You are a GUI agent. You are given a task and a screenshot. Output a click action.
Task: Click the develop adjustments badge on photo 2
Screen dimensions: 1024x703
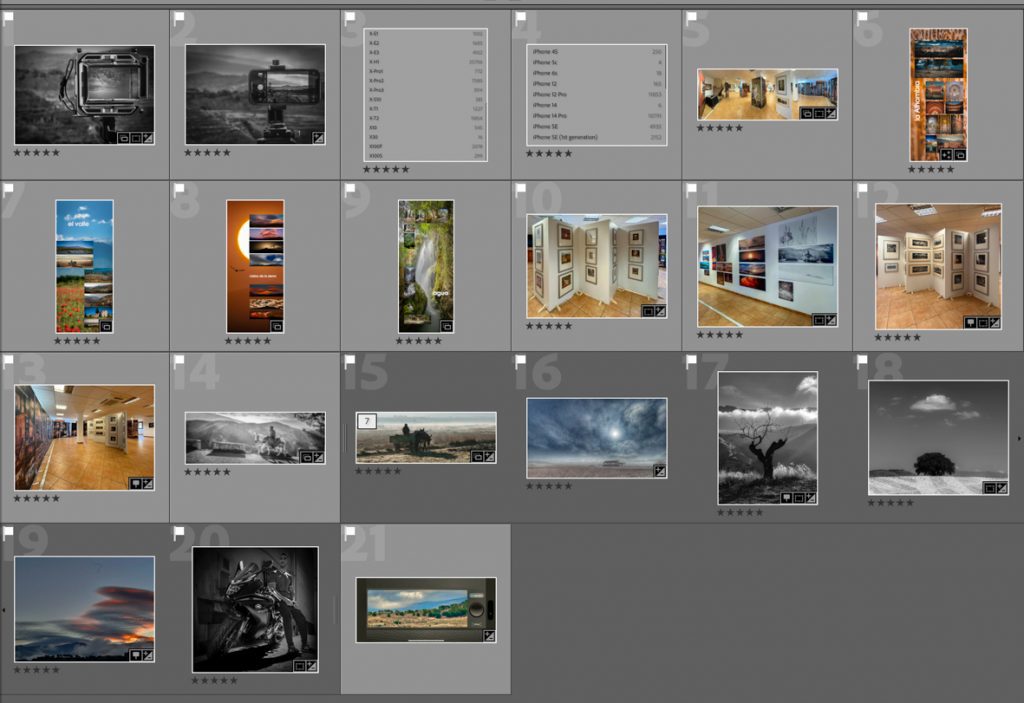[318, 137]
